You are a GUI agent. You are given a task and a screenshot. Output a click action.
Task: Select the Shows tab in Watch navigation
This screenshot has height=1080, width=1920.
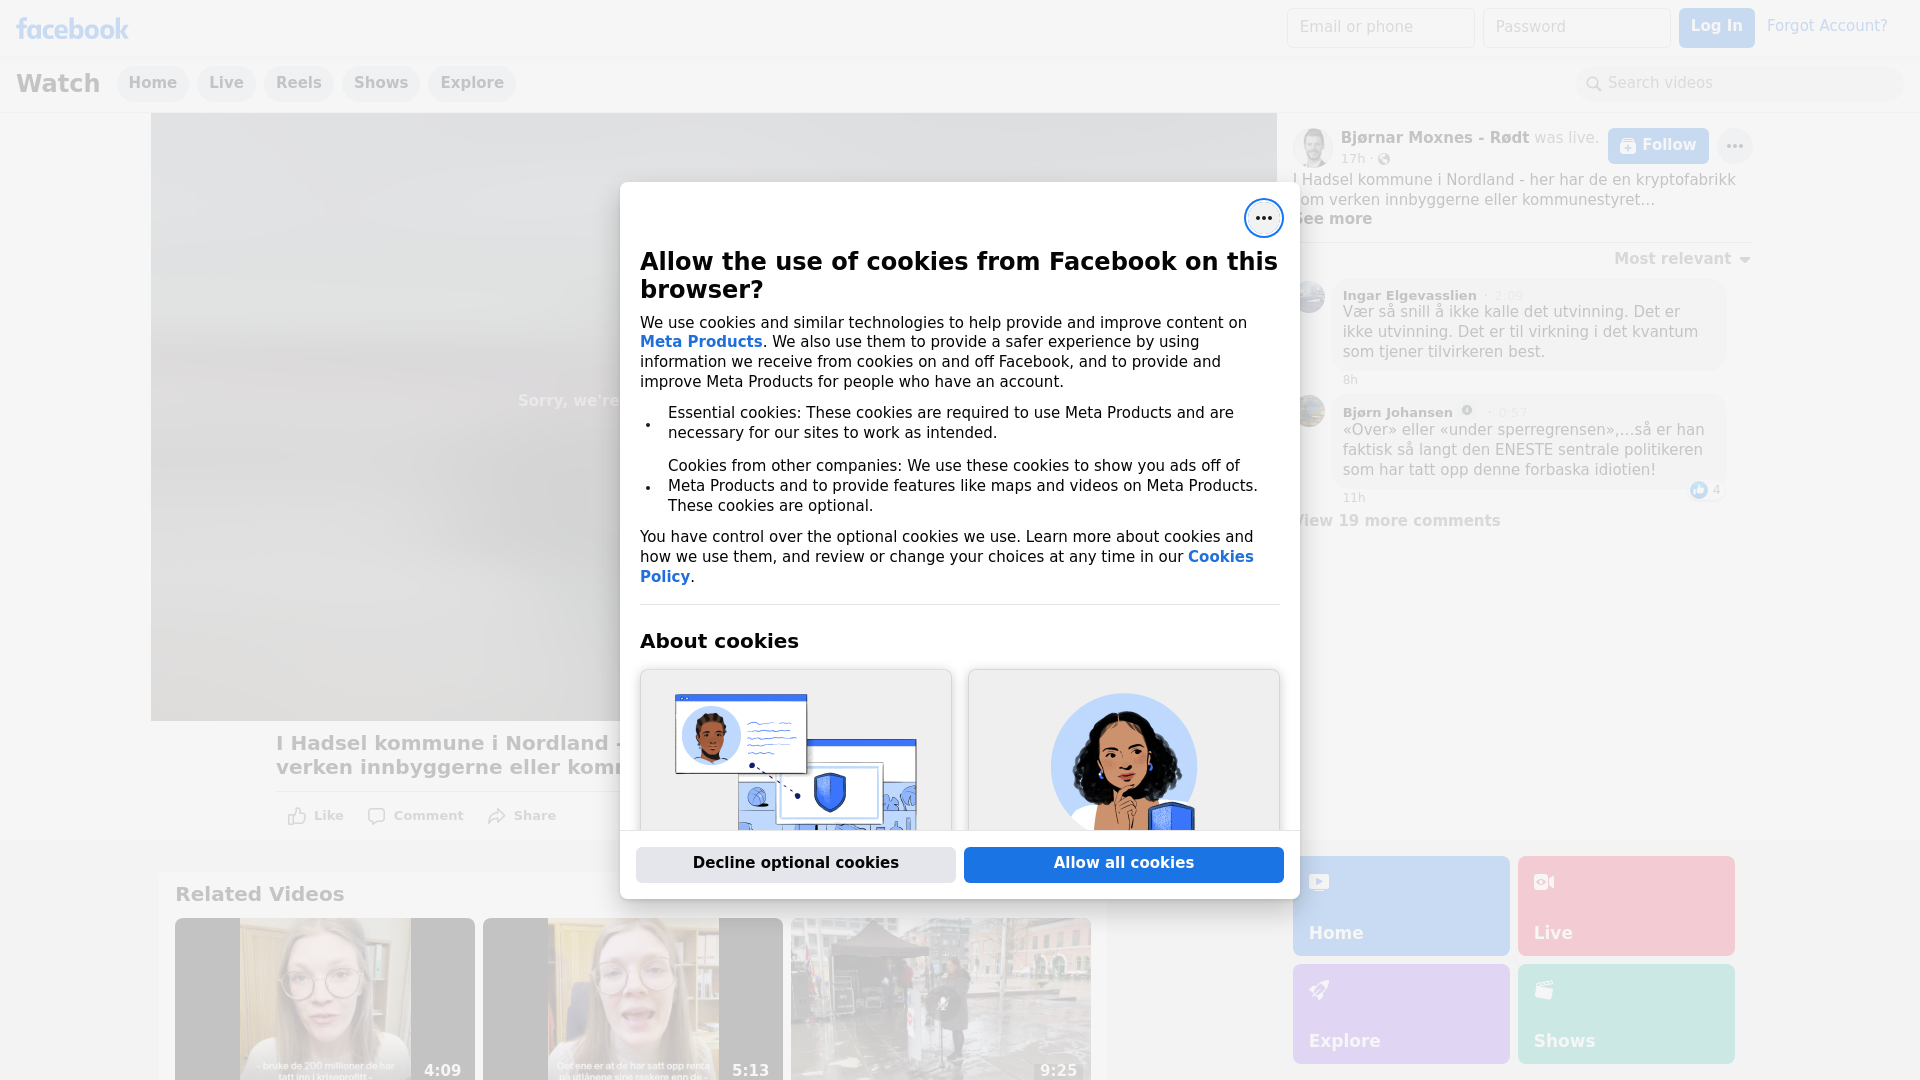click(x=381, y=83)
